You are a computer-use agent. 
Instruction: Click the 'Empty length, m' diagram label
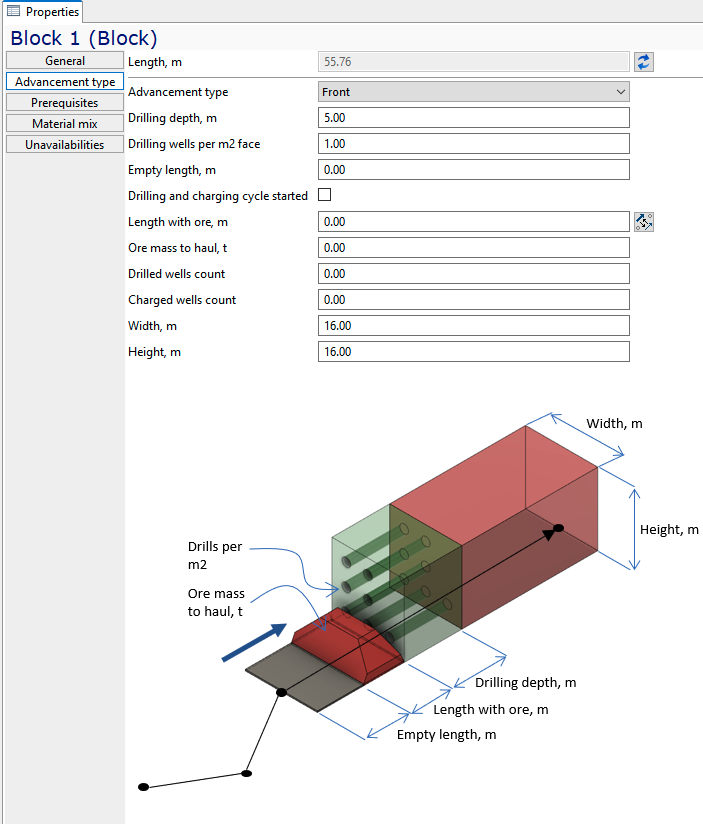(446, 735)
